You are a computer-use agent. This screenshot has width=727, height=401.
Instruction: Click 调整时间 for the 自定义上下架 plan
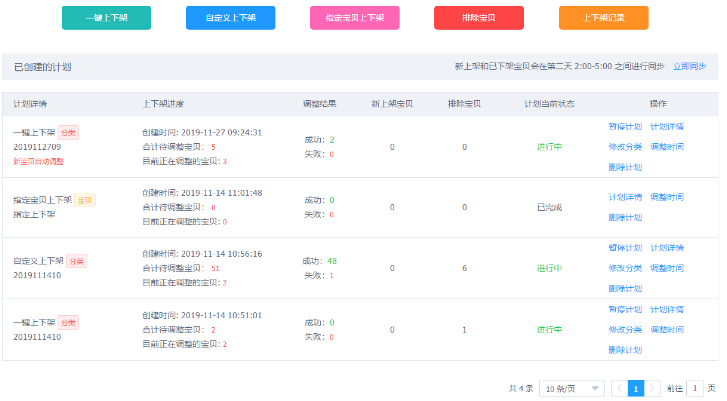click(x=667, y=268)
